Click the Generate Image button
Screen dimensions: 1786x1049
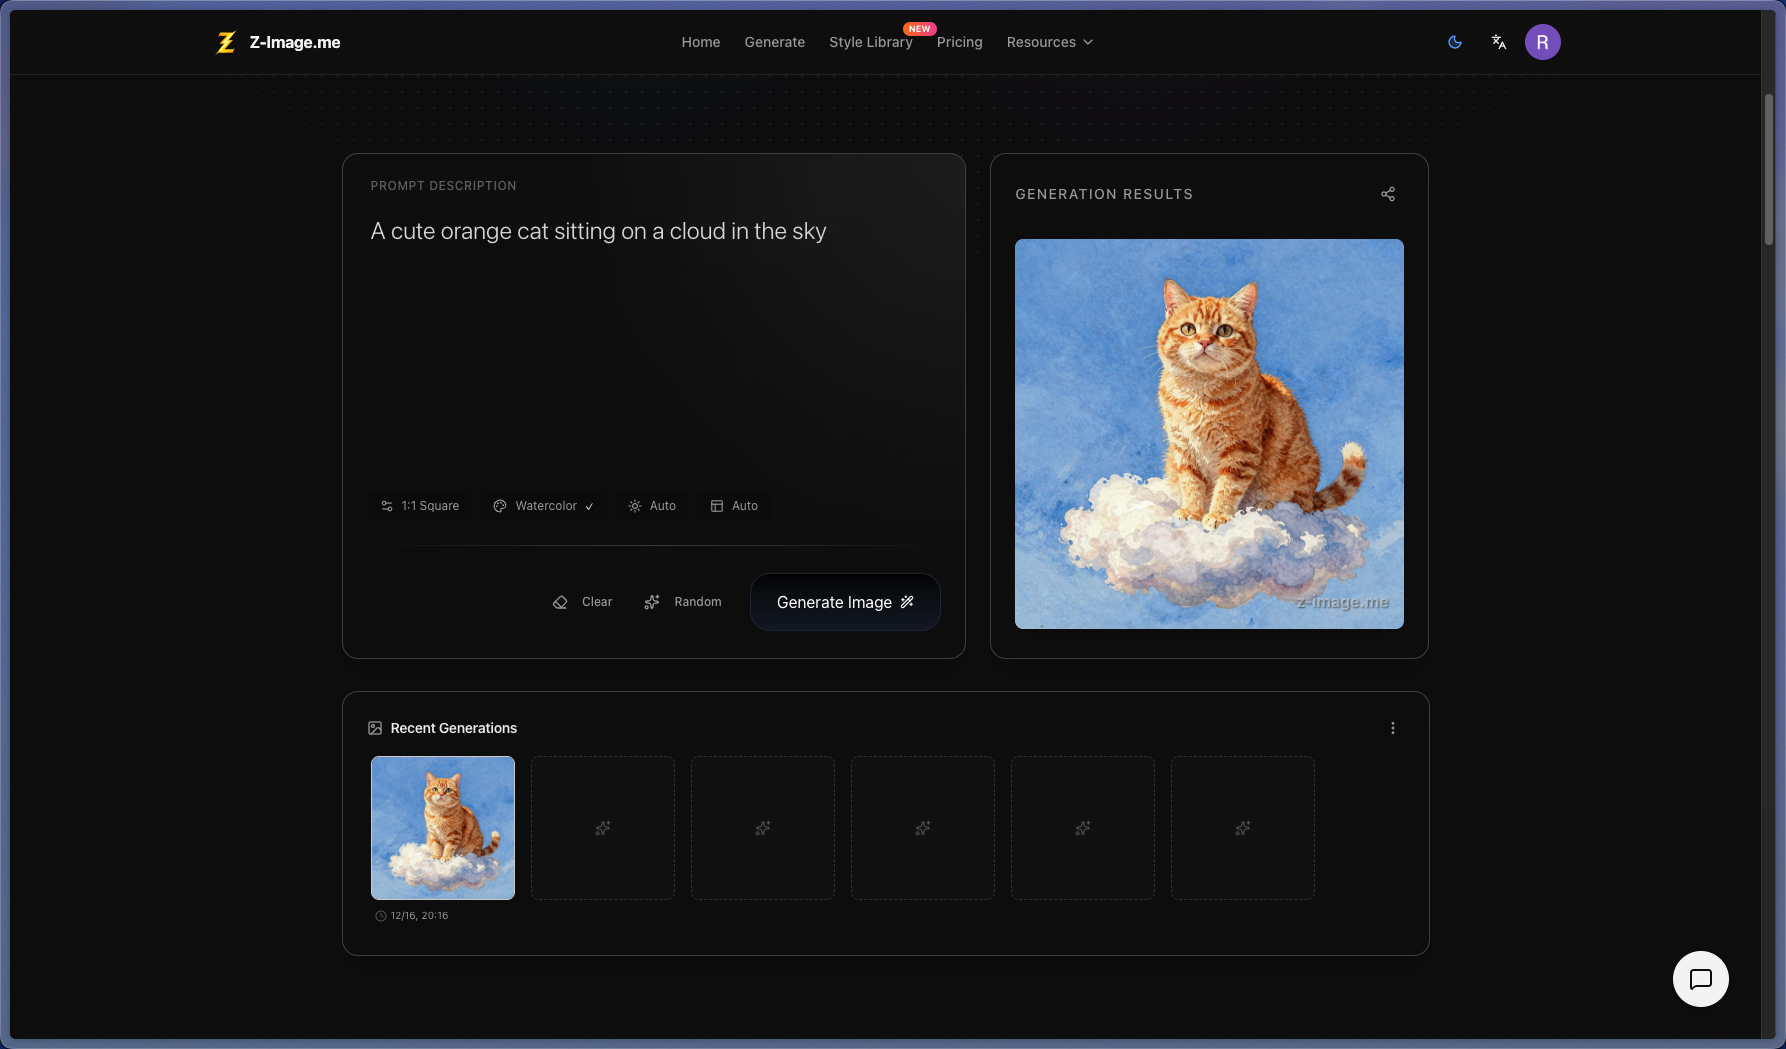(x=844, y=601)
